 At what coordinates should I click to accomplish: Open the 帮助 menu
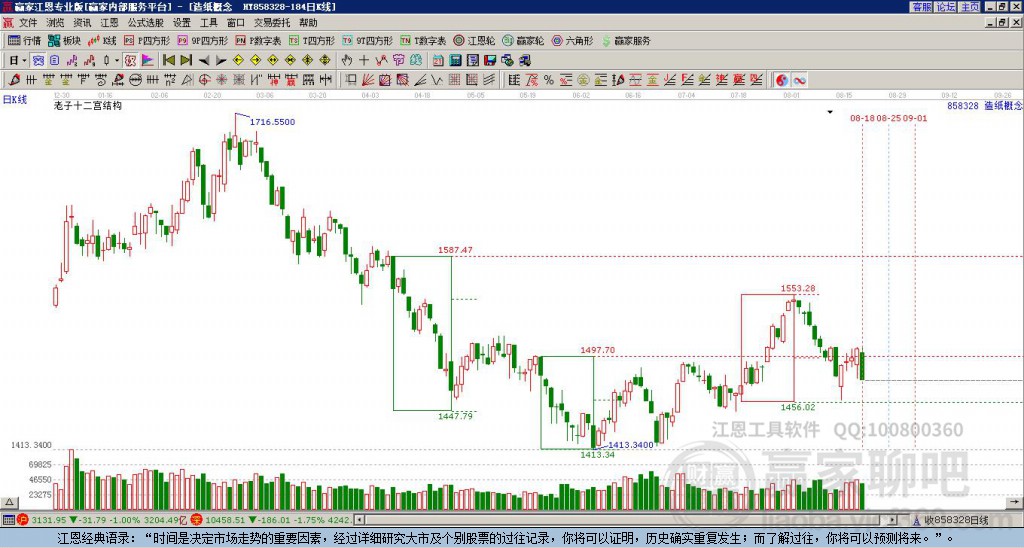tap(308, 23)
